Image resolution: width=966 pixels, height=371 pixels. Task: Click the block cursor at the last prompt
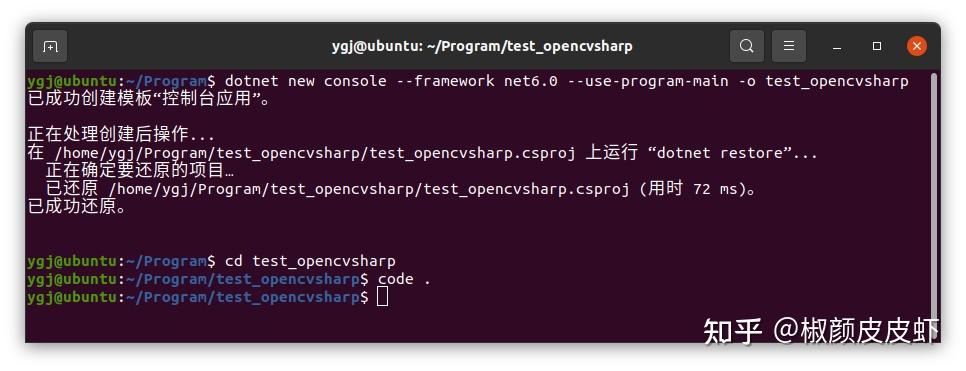tap(383, 297)
